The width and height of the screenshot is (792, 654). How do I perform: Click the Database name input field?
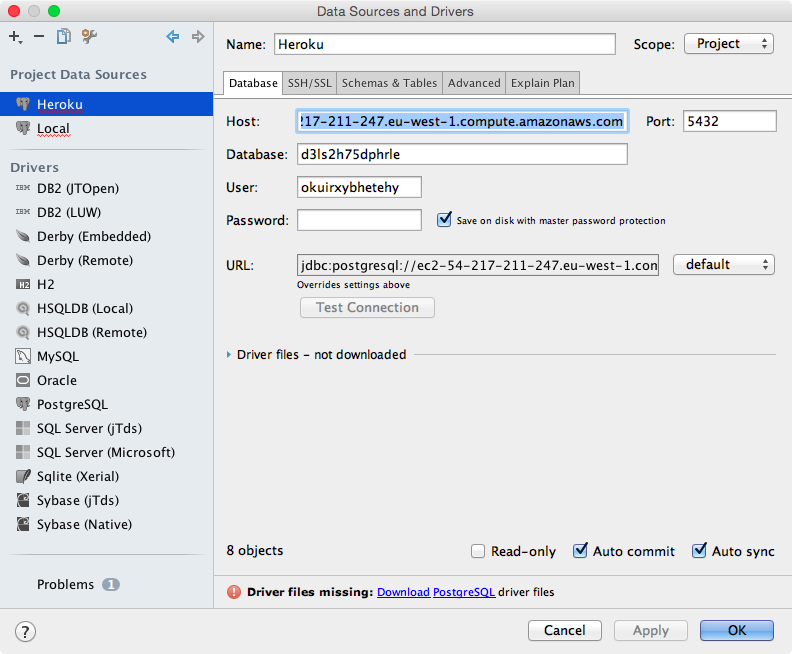point(462,154)
